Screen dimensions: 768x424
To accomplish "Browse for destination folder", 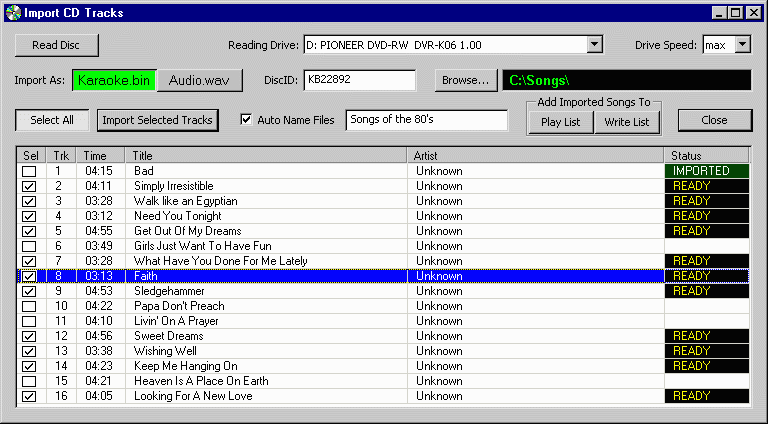I will [465, 80].
